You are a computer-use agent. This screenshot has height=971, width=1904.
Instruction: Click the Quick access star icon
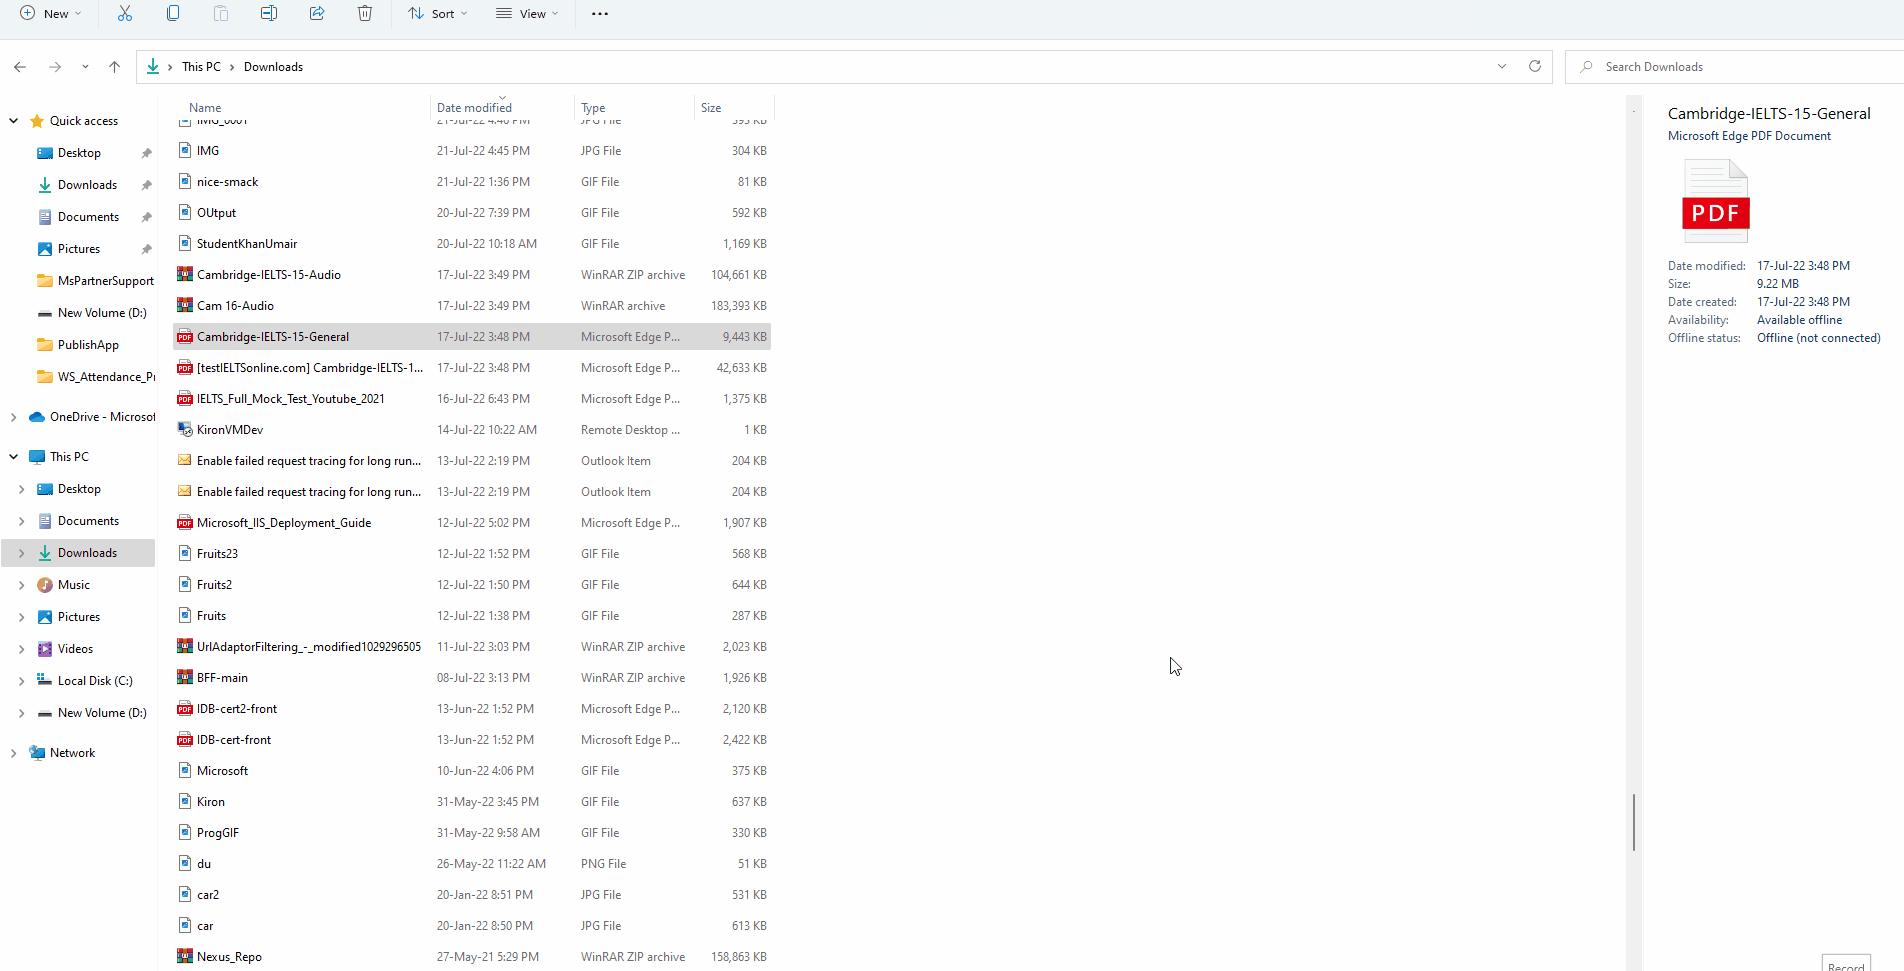coord(37,121)
